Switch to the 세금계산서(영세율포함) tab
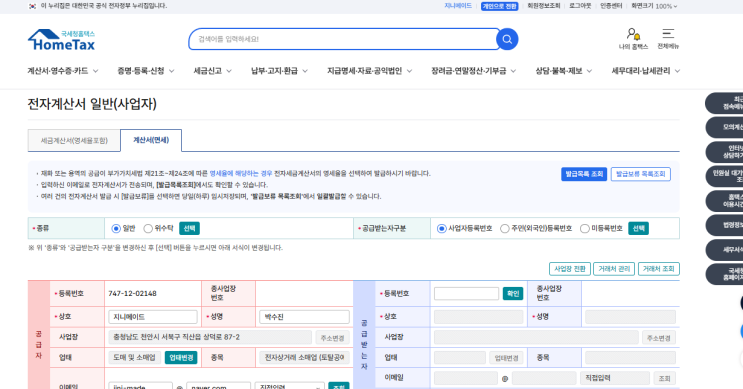The height and width of the screenshot is (389, 743). [x=74, y=141]
